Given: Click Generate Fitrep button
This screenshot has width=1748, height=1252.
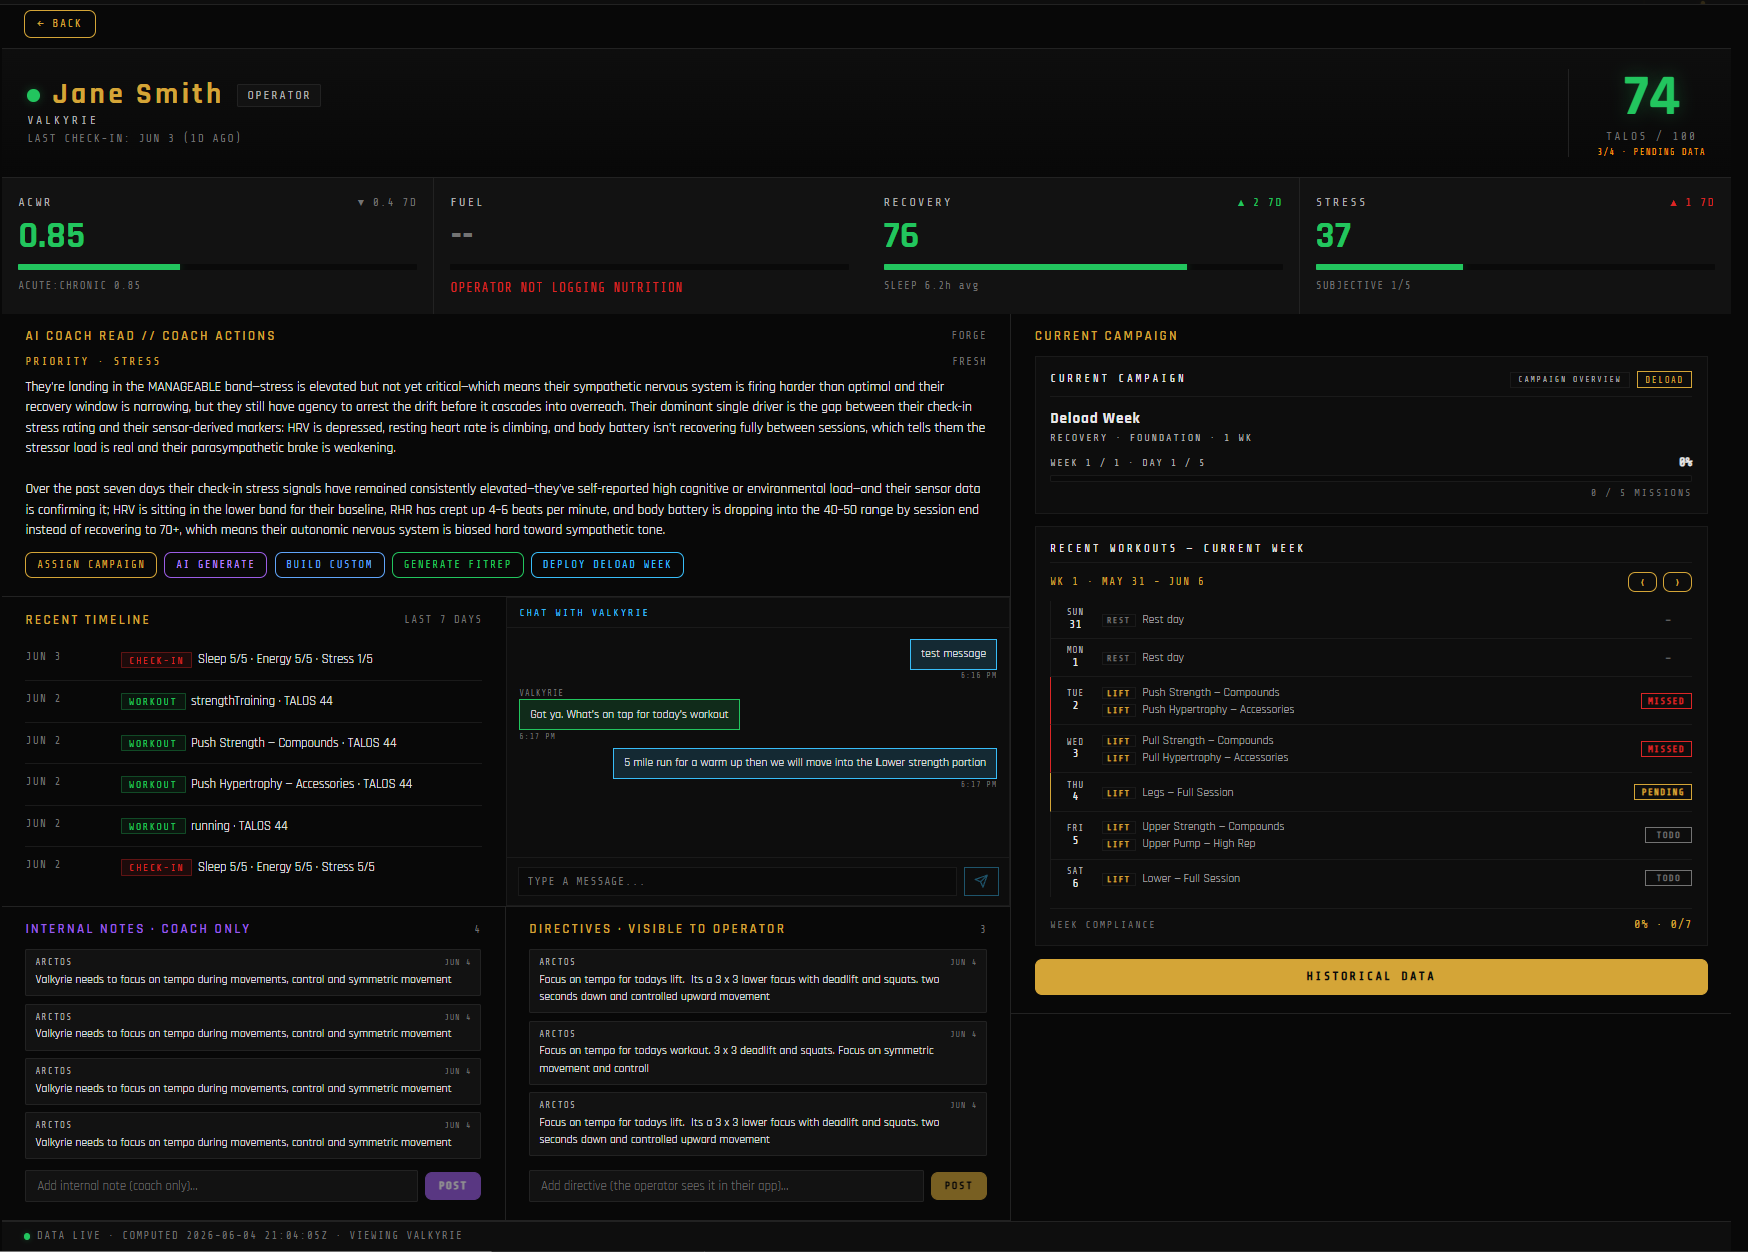Looking at the screenshot, I should pos(457,565).
